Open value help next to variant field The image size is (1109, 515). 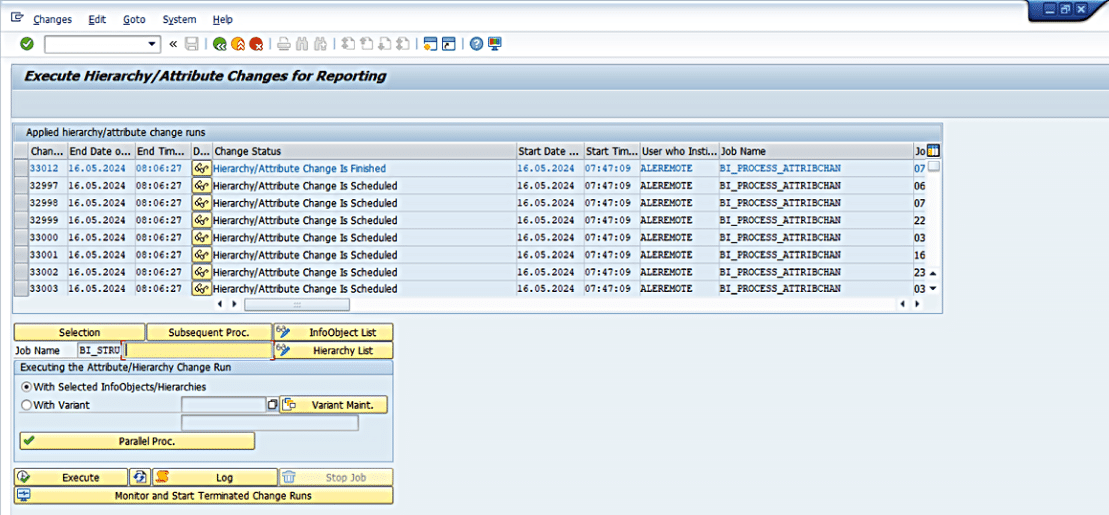pos(272,405)
